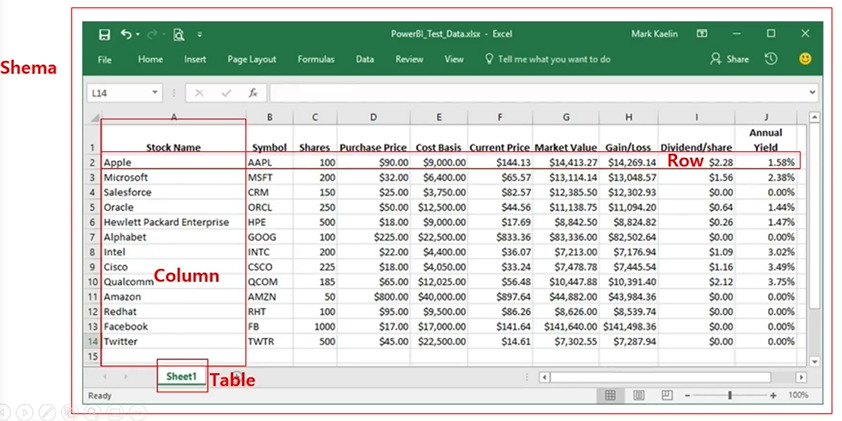
Task: Click the zoom out minus button
Action: click(687, 396)
